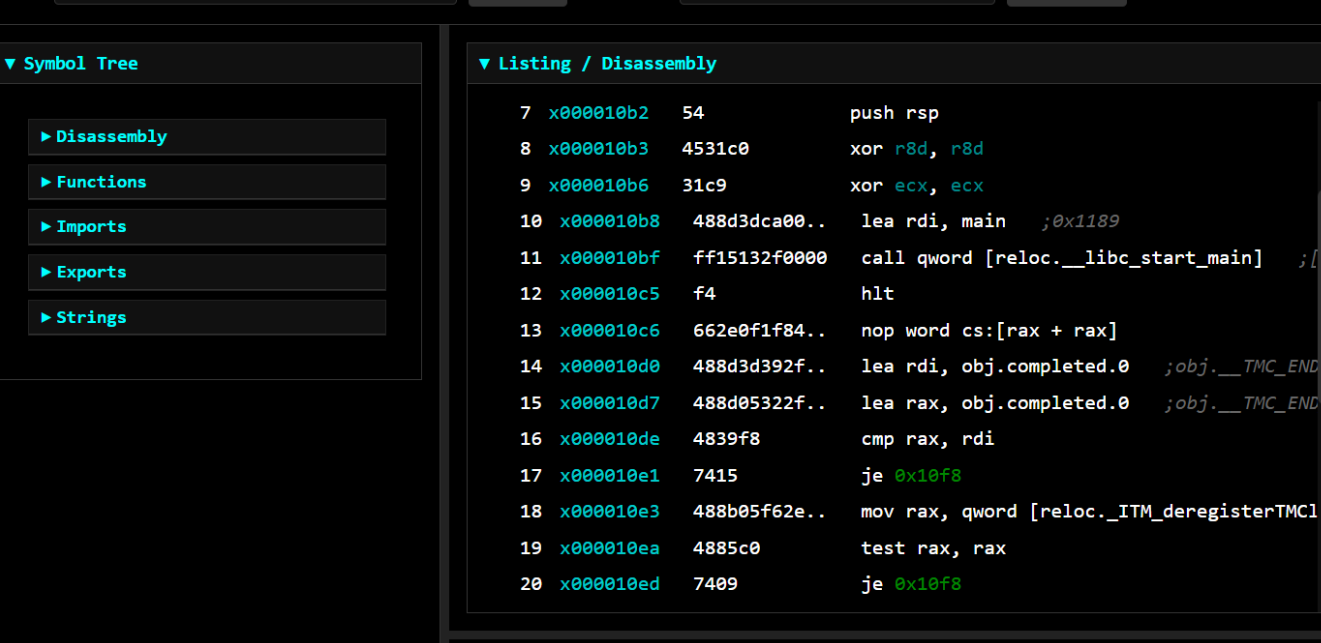Viewport: 1321px width, 643px height.
Task: Select address x000010ea on line 19
Action: [610, 548]
